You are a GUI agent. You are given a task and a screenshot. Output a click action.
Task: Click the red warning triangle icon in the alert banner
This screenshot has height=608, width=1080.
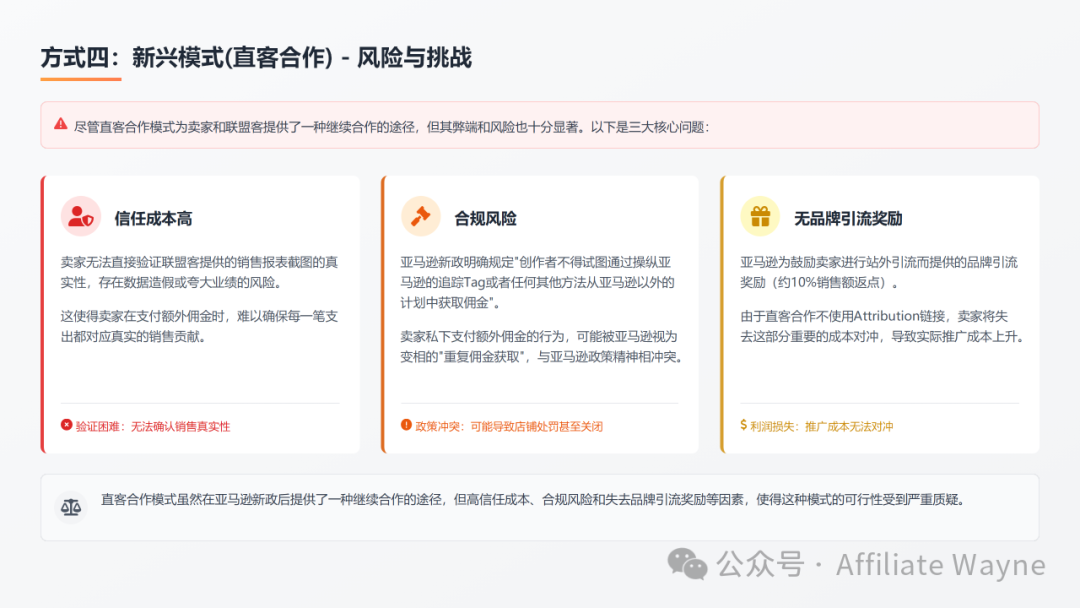tap(61, 124)
